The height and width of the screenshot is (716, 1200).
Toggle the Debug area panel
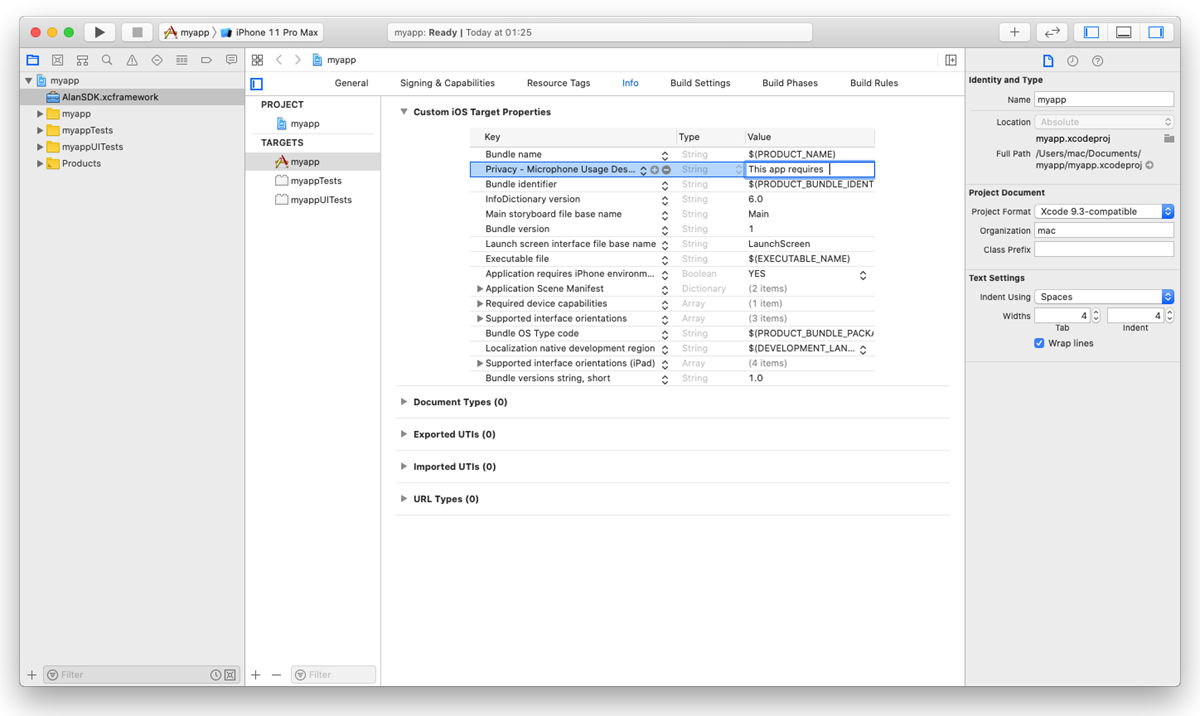(1123, 32)
